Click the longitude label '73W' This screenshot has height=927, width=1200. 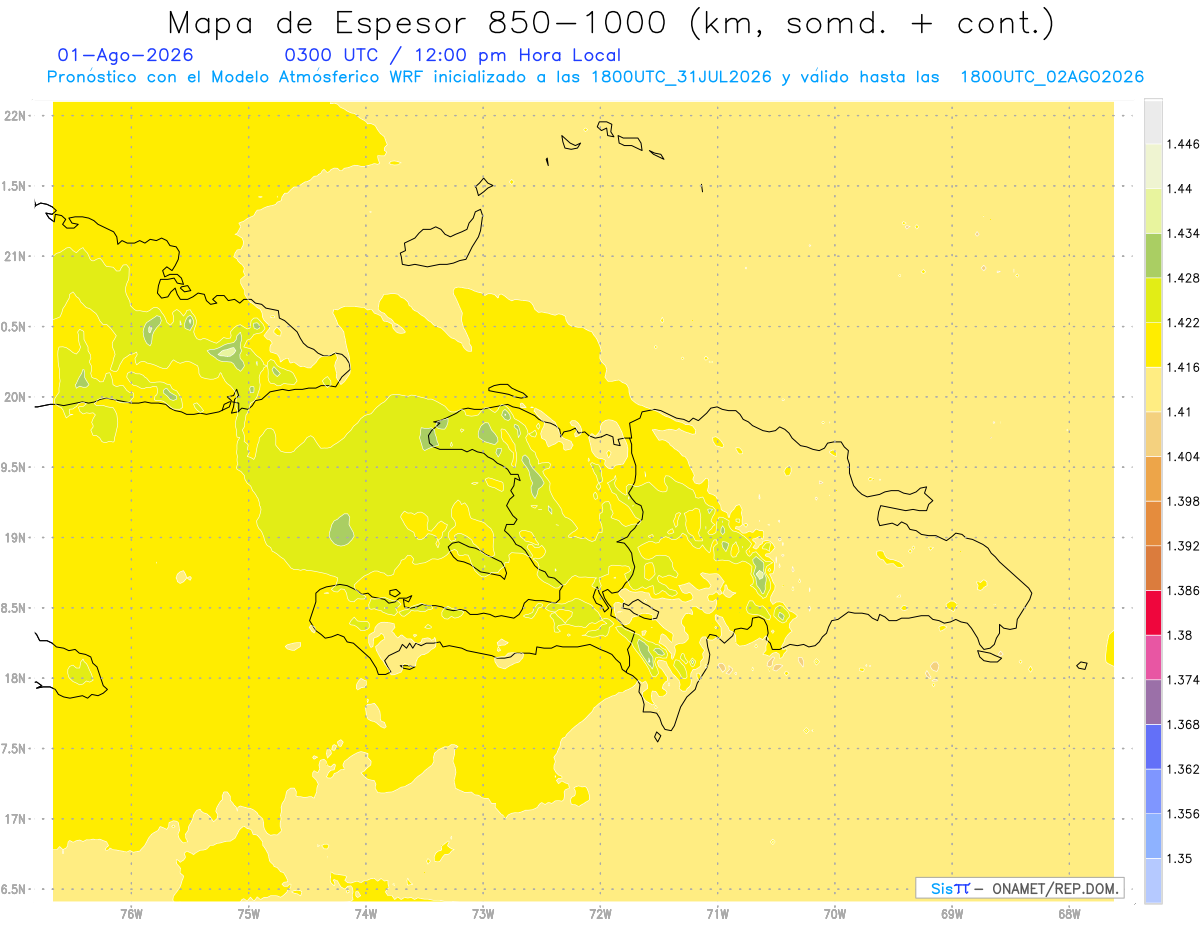click(x=483, y=914)
